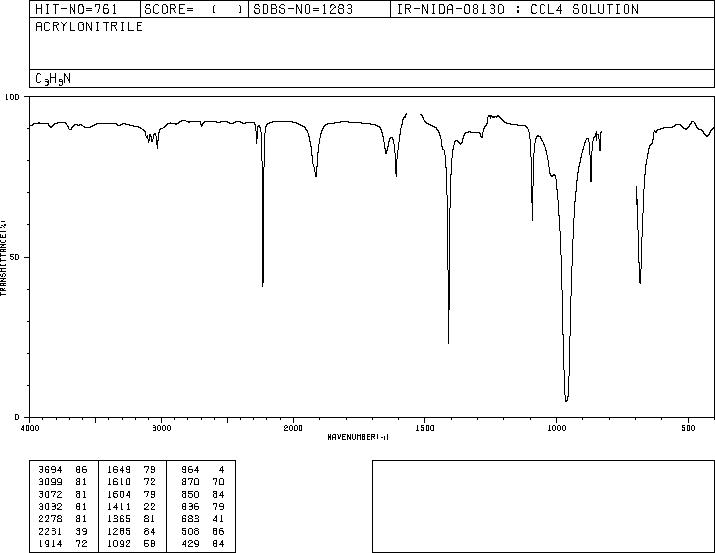The width and height of the screenshot is (715, 553).
Task: Click the 1500 wavenumber axis label
Action: [x=425, y=428]
